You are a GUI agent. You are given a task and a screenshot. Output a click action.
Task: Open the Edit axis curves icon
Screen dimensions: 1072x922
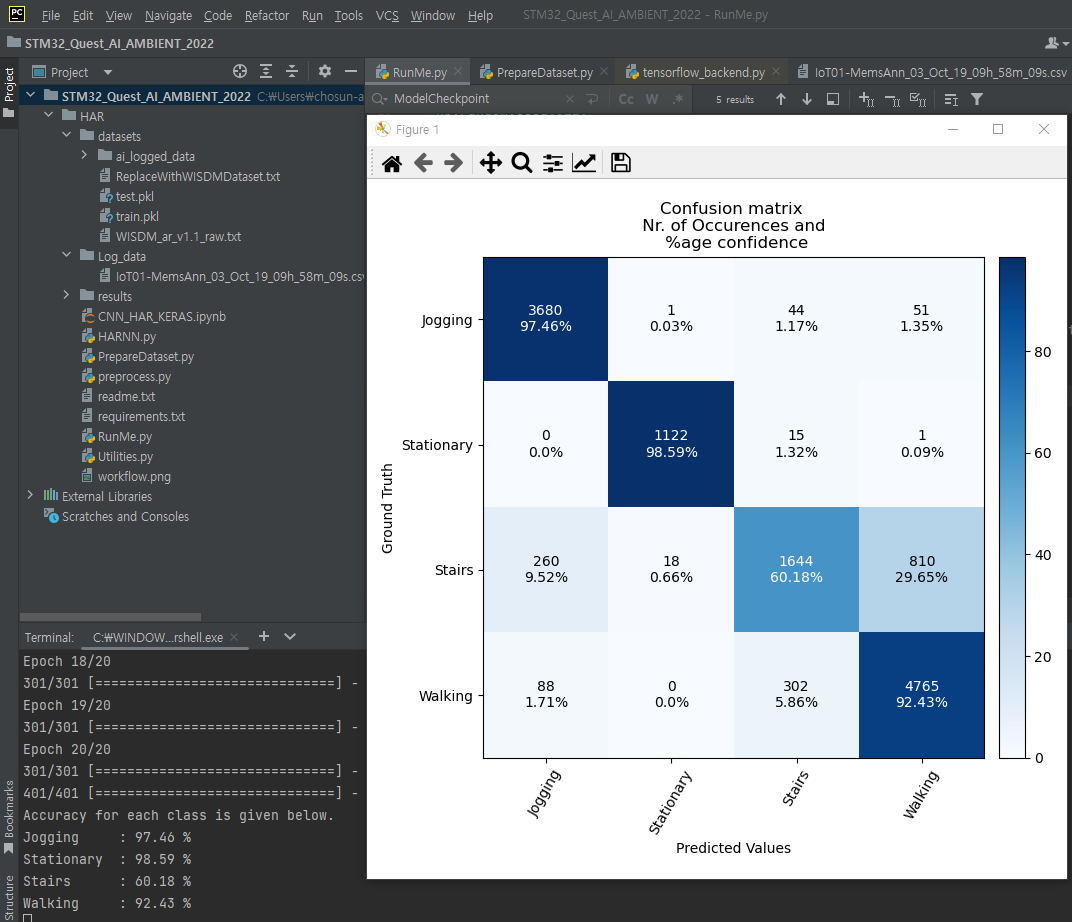point(584,163)
